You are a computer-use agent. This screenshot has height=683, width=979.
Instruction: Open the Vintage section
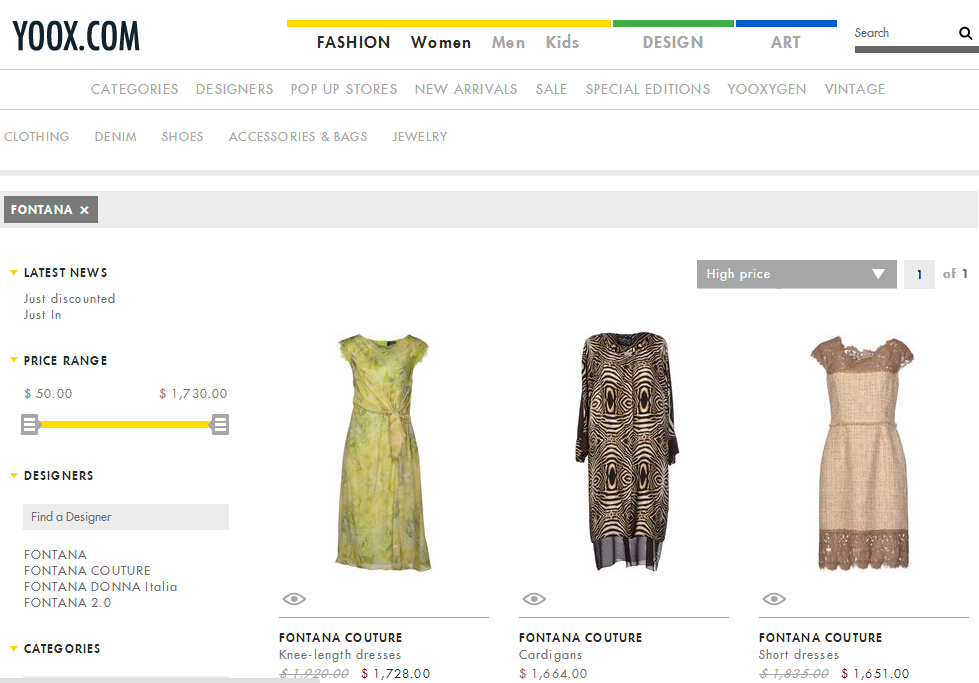(x=855, y=89)
